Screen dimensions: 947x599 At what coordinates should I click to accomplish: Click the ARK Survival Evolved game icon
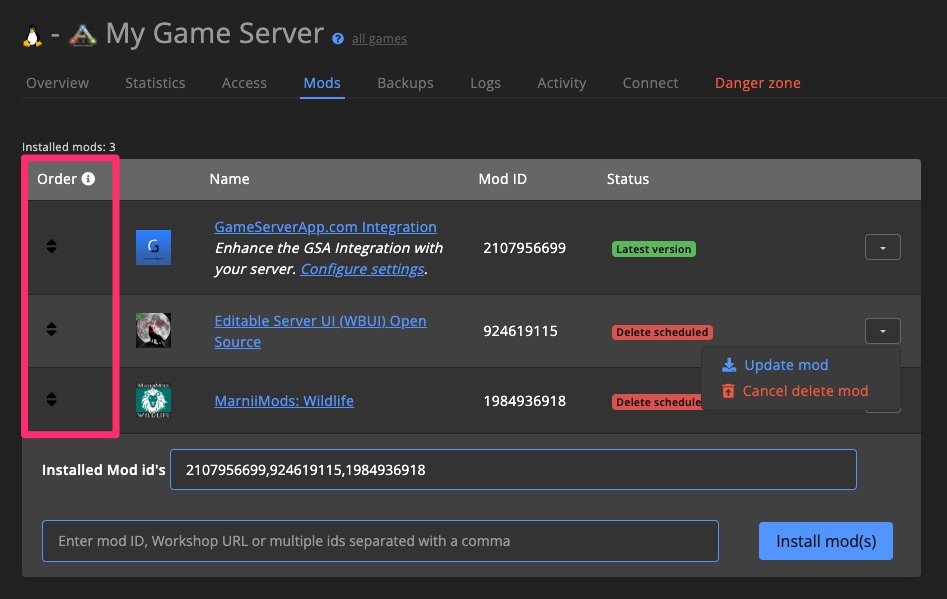click(83, 32)
